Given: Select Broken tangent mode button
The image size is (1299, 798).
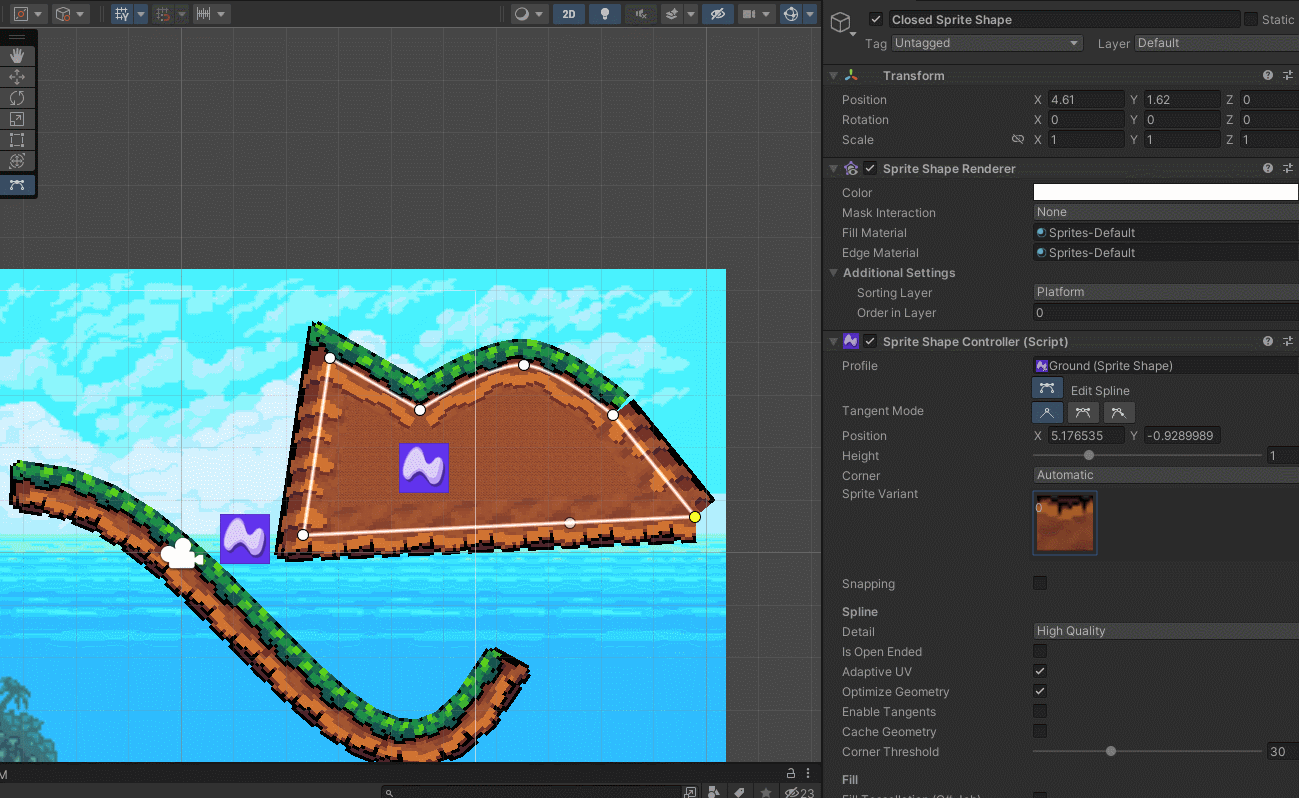Looking at the screenshot, I should point(1119,412).
